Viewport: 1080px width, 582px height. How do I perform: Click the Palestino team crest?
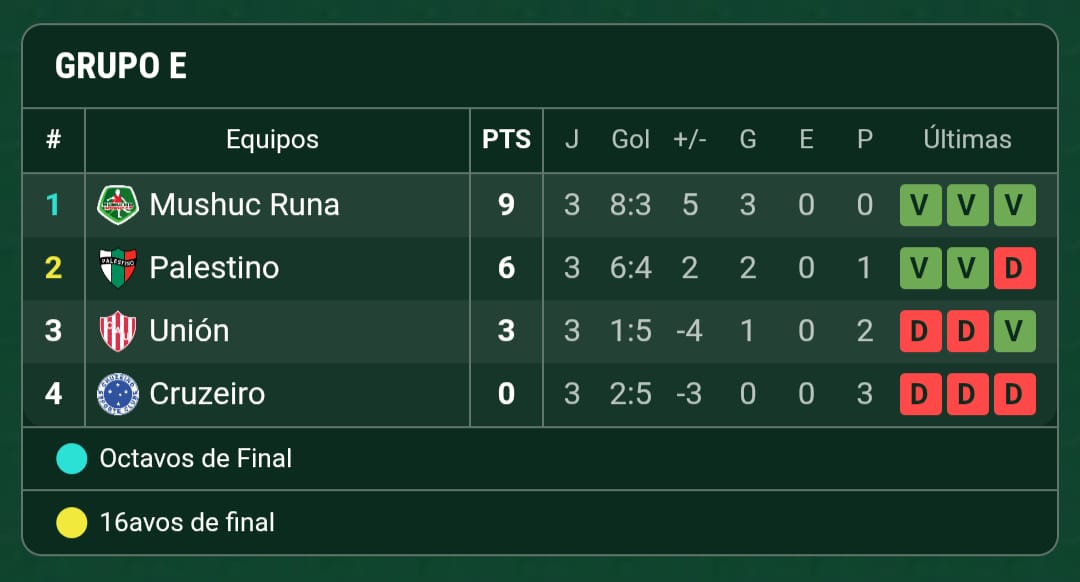pyautogui.click(x=118, y=268)
